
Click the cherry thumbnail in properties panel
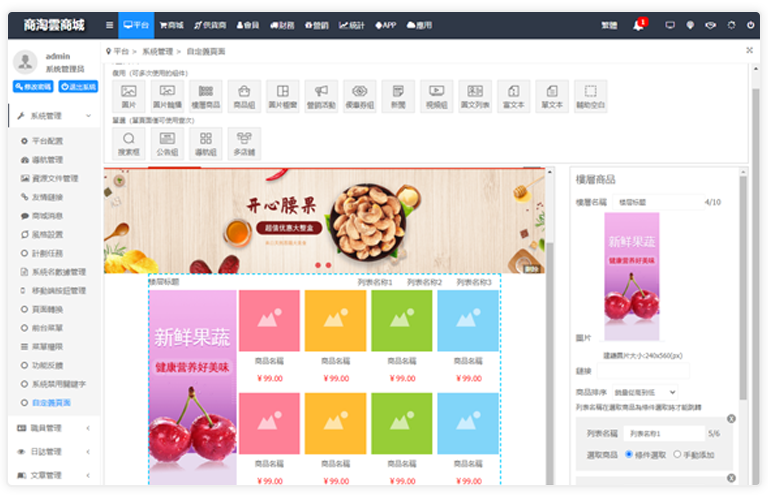(632, 276)
